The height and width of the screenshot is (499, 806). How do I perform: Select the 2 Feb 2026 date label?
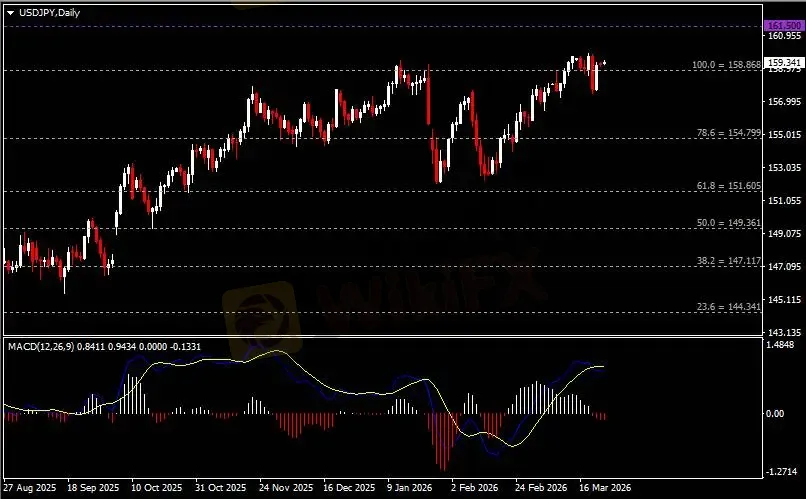coord(474,487)
